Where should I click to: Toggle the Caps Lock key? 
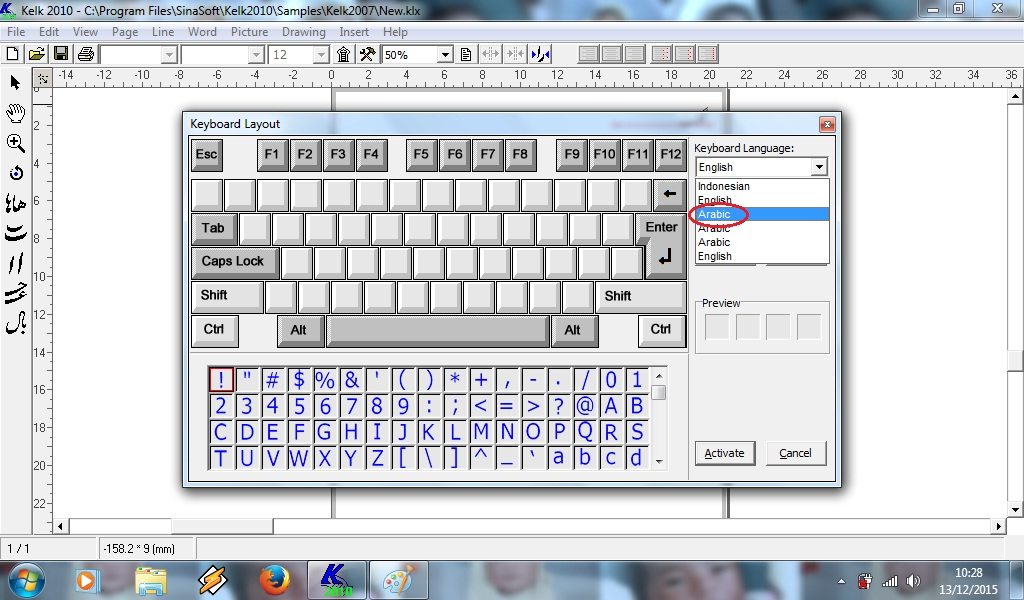coord(235,262)
